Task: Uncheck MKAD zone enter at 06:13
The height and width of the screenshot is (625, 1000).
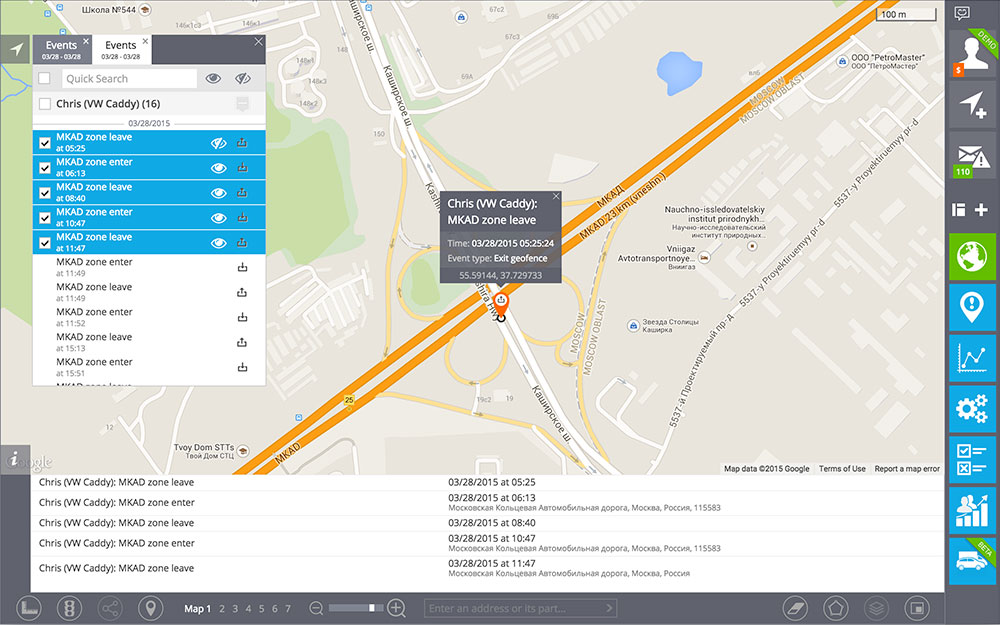Action: [x=45, y=168]
